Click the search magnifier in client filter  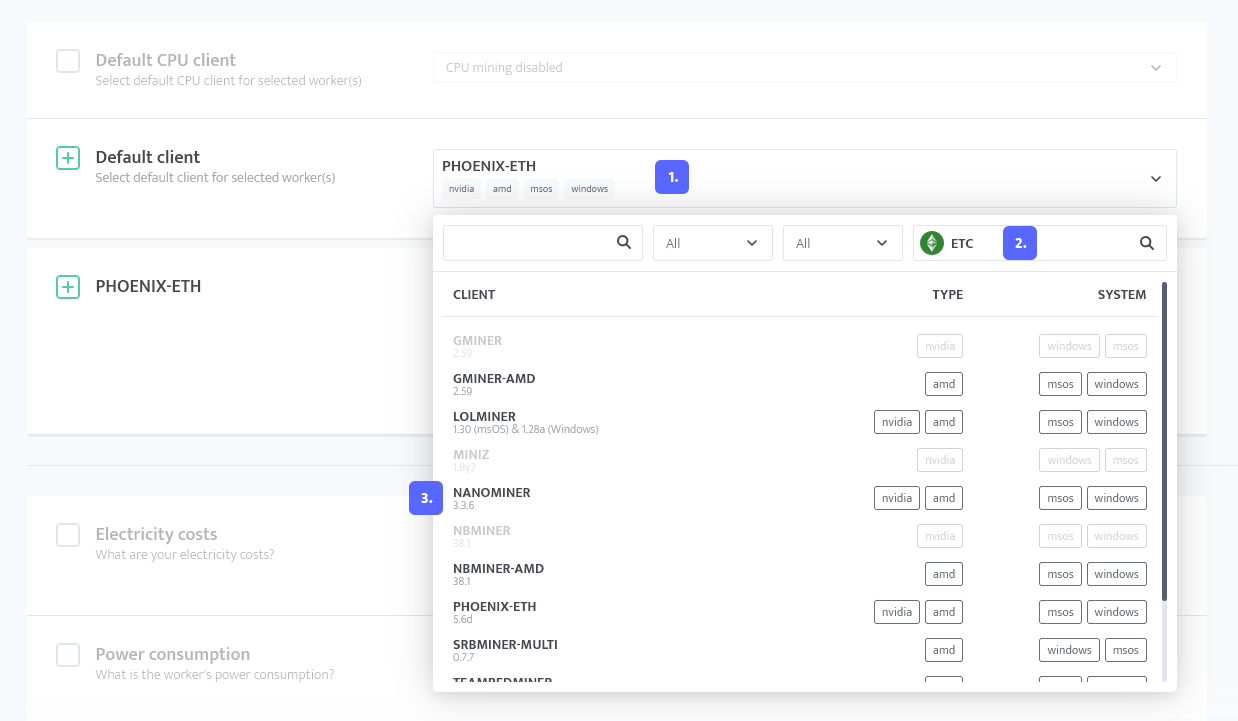point(623,242)
